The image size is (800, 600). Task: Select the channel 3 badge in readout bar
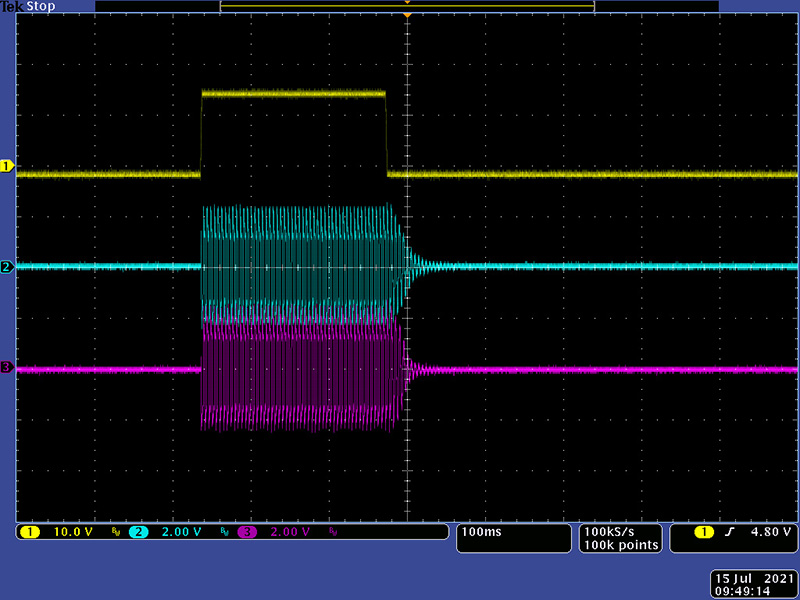246,532
